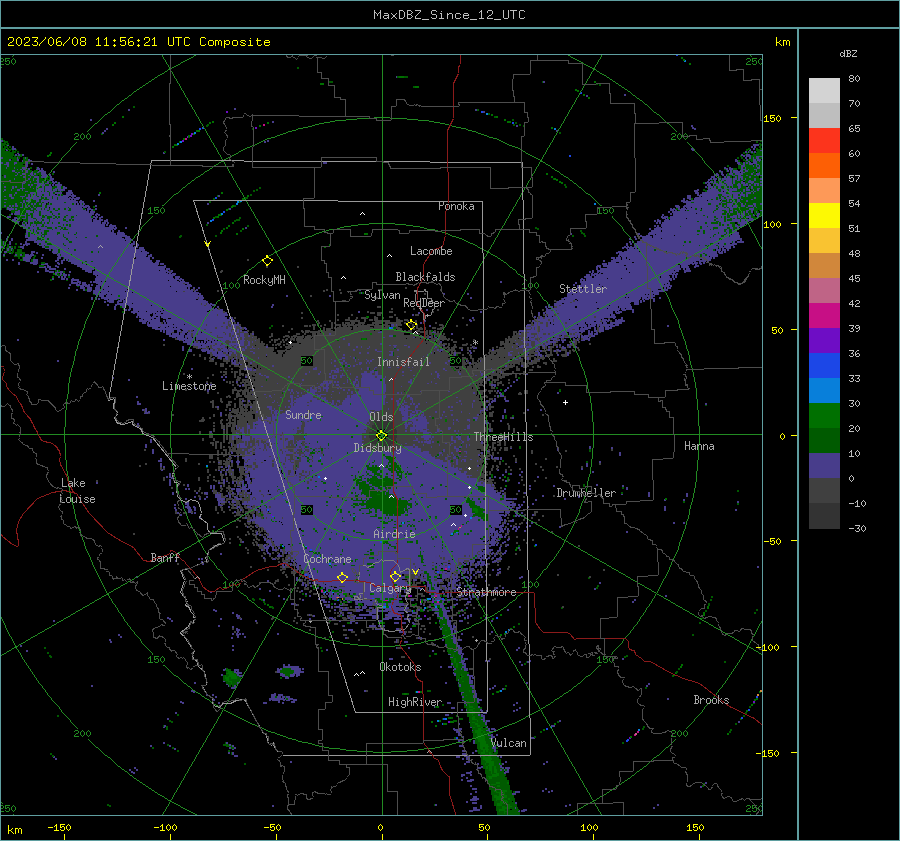This screenshot has height=841, width=900.
Task: Click the dBZ heading above the color legend
Action: pos(848,53)
